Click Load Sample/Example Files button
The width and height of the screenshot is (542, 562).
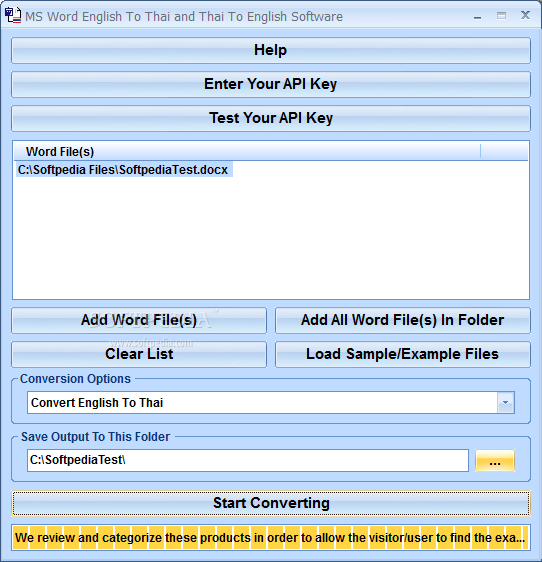403,354
